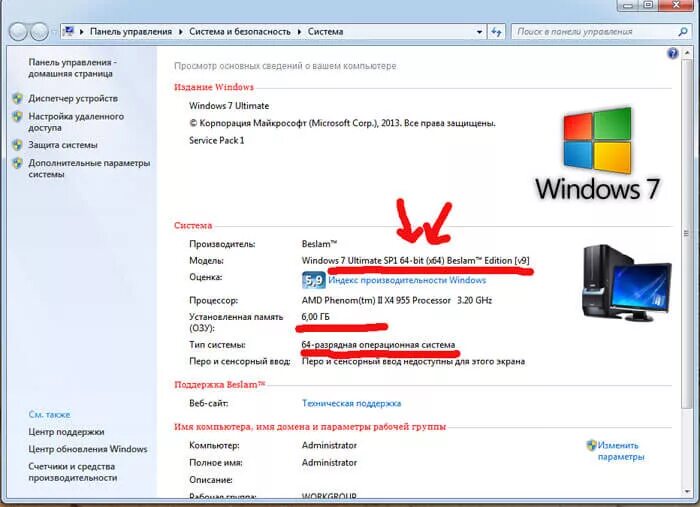The height and width of the screenshot is (507, 700).
Task: Click Изменить параметры link
Action: [x=621, y=451]
